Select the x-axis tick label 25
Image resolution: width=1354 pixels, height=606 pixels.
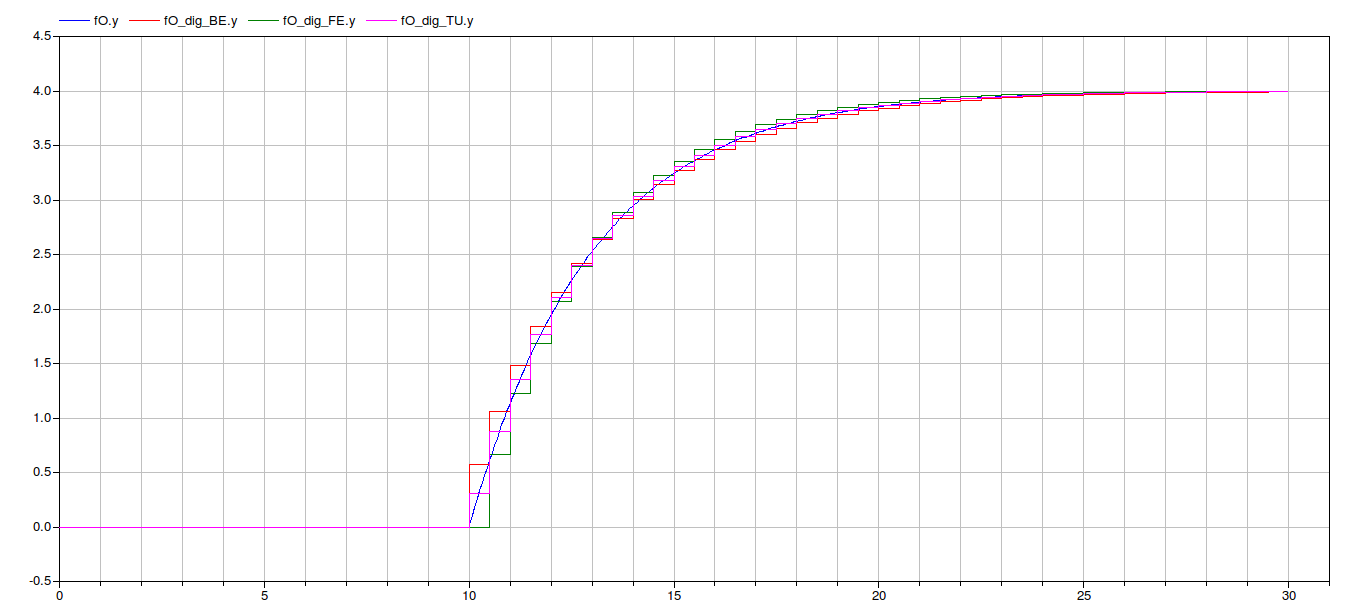tap(1083, 596)
